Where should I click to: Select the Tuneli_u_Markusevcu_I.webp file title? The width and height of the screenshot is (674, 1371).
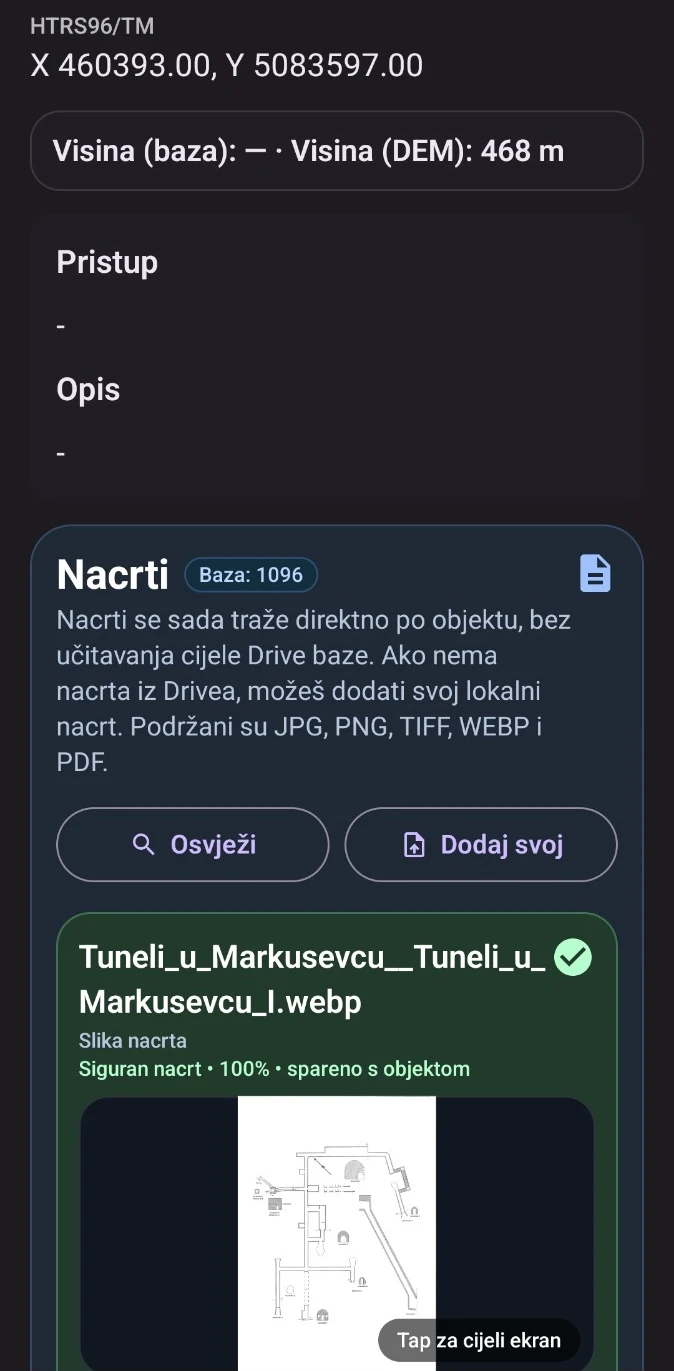point(315,979)
